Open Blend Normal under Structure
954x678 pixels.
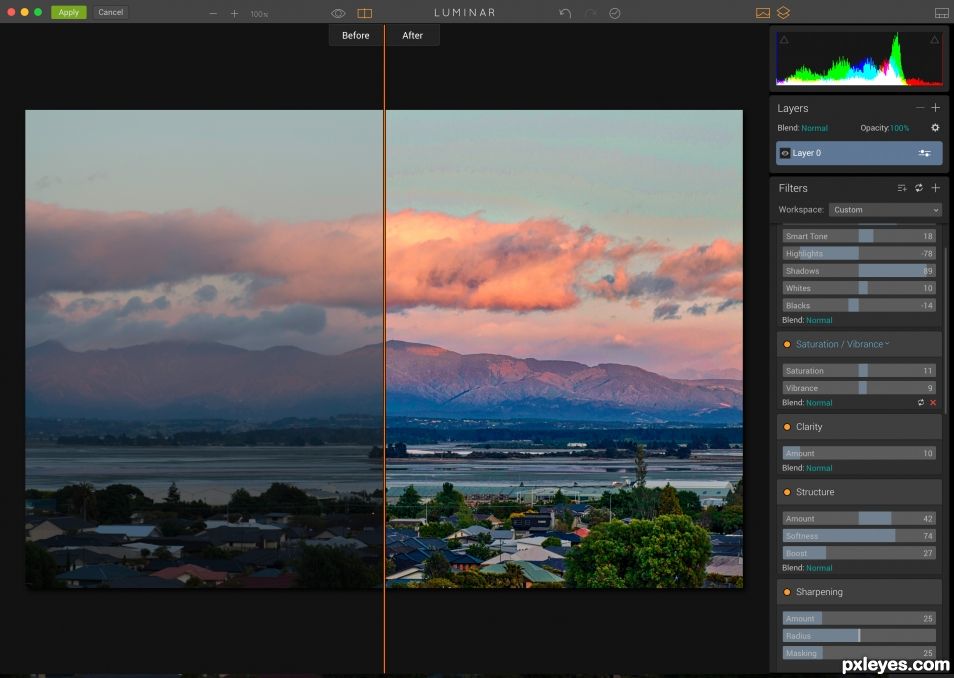pyautogui.click(x=819, y=568)
